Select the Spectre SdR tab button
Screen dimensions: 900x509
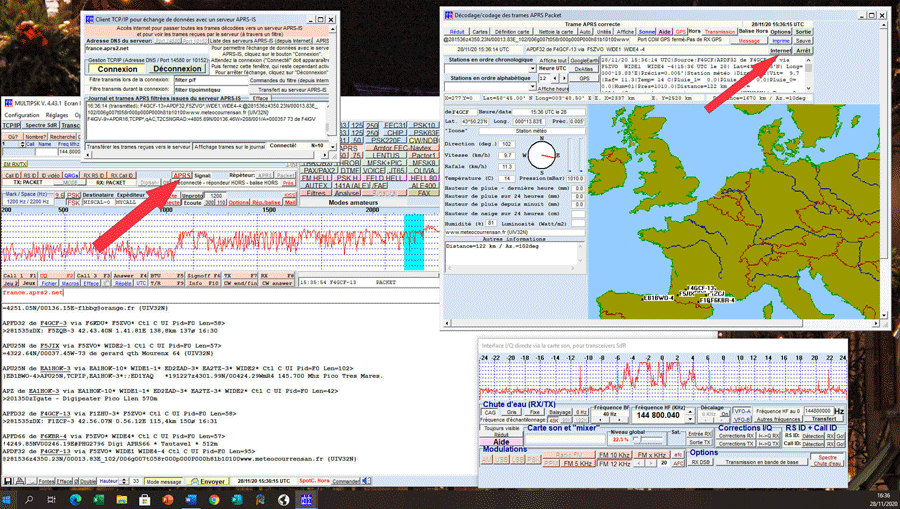pos(41,125)
